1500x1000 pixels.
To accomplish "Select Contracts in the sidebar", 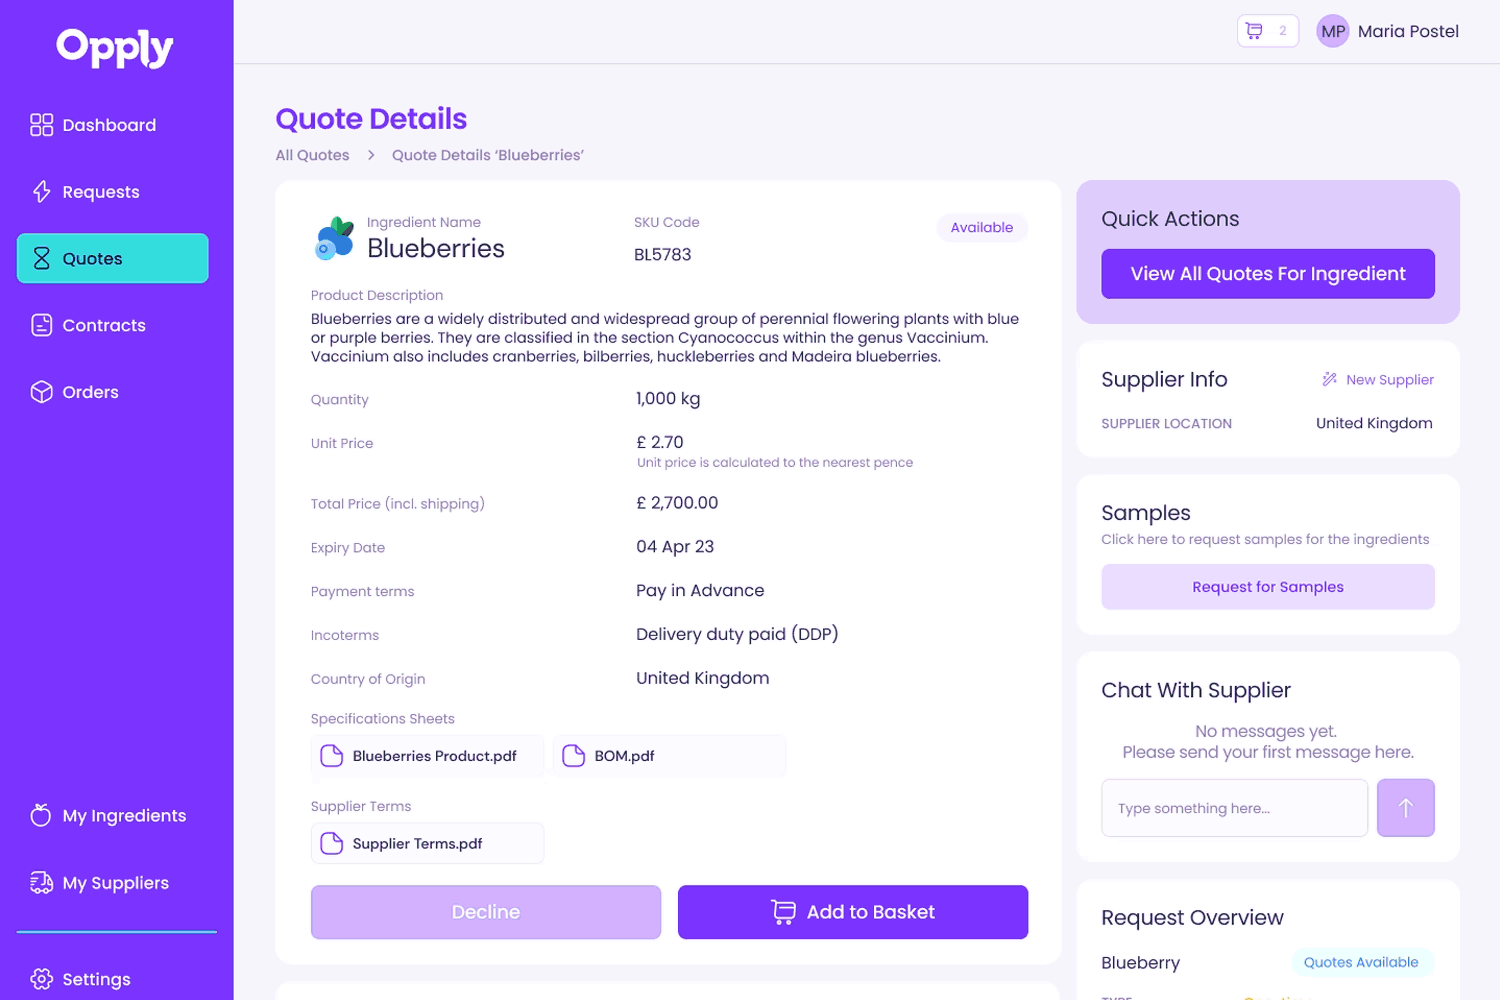I will click(103, 325).
